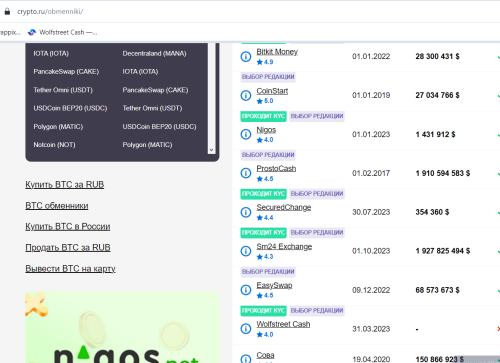The width and height of the screenshot is (500, 363).
Task: Click info icon beside SecuredChange
Action: point(246,212)
